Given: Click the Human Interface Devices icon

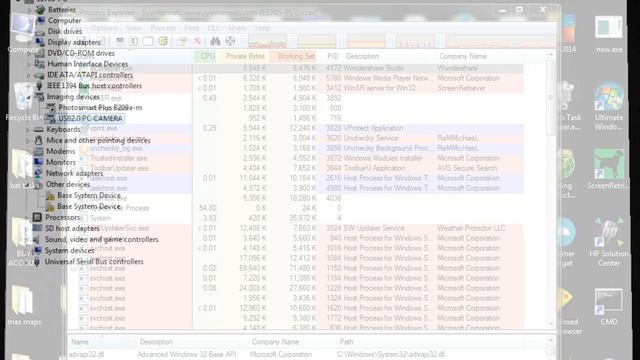Looking at the screenshot, I should click(40, 64).
